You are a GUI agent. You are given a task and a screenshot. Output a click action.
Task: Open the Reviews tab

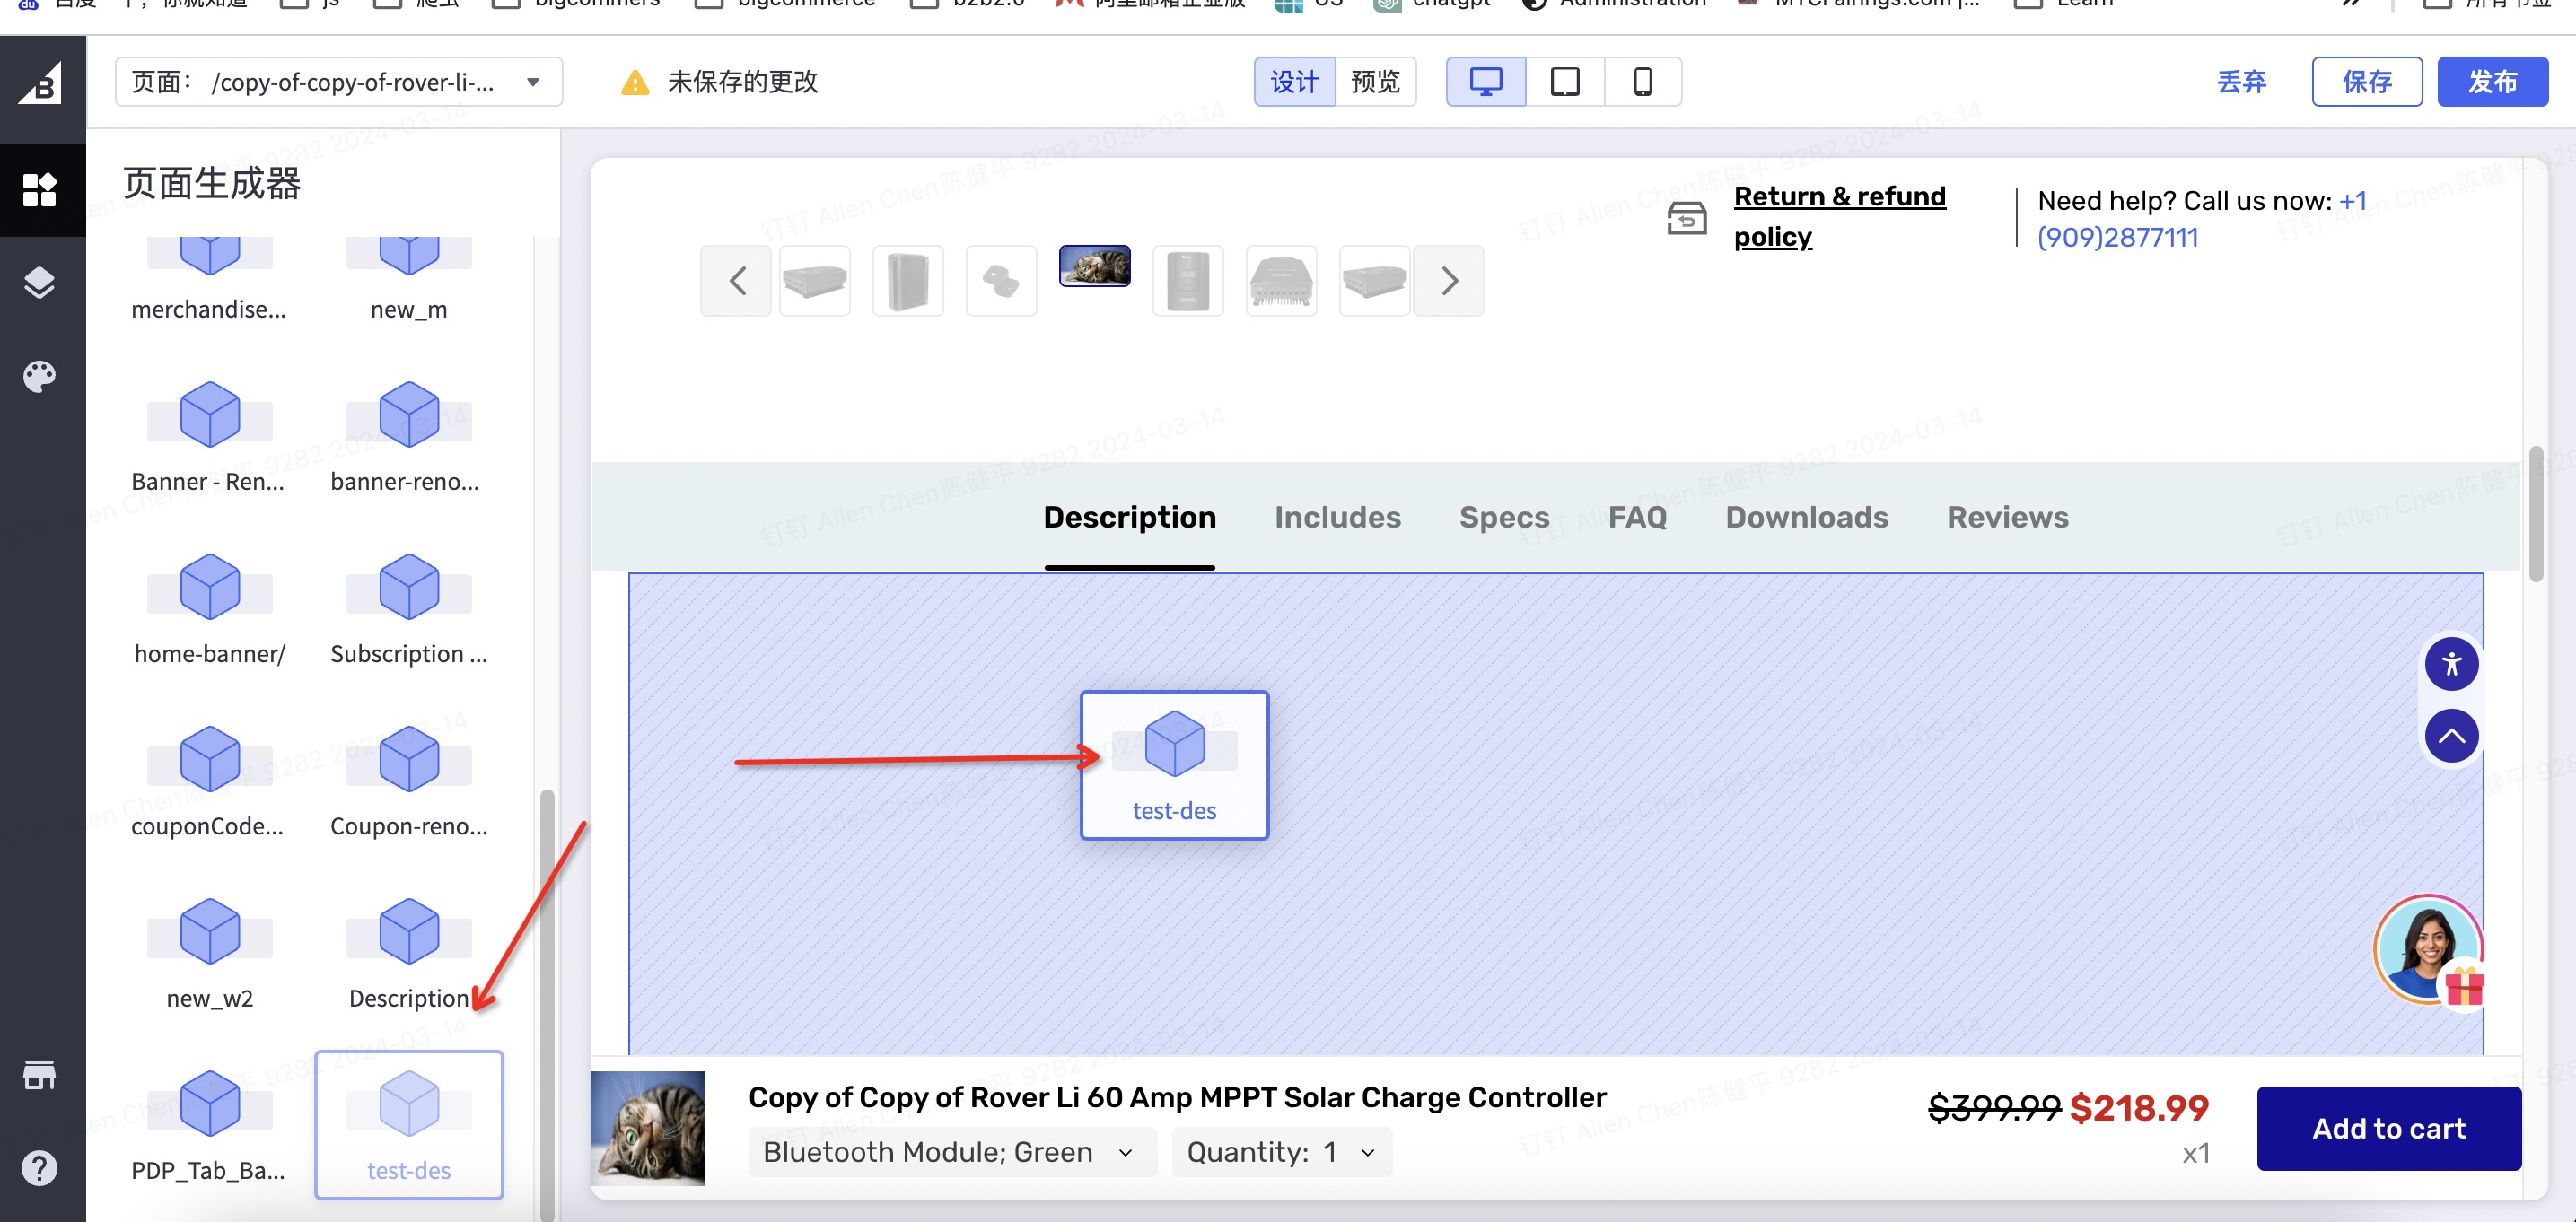2007,517
